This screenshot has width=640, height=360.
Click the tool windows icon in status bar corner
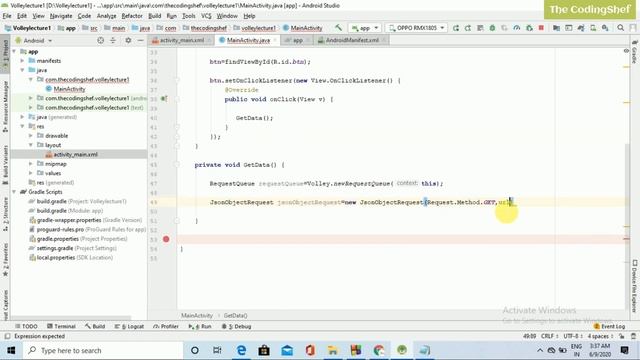(x=7, y=336)
